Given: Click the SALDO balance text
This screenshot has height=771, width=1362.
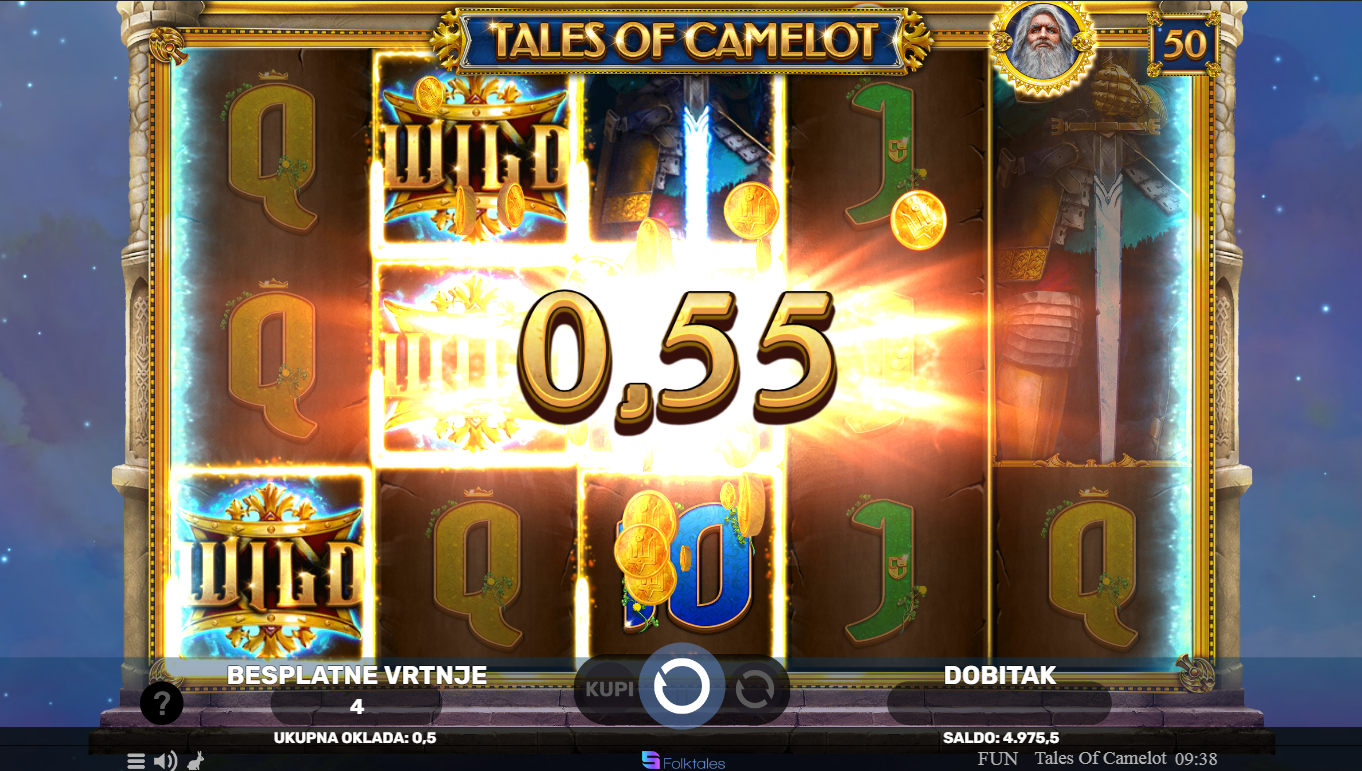Looking at the screenshot, I should pos(1001,738).
